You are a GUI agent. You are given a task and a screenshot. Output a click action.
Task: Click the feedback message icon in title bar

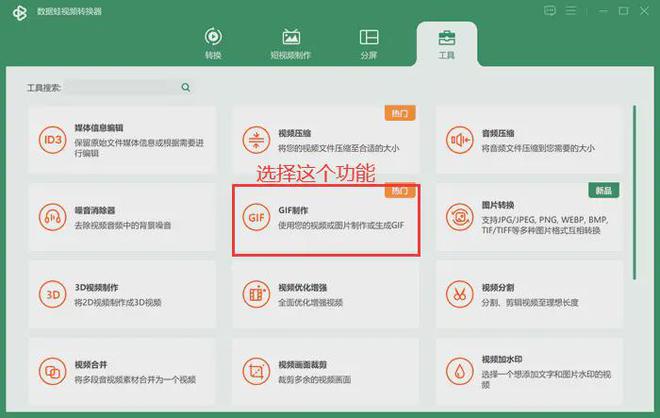550,11
